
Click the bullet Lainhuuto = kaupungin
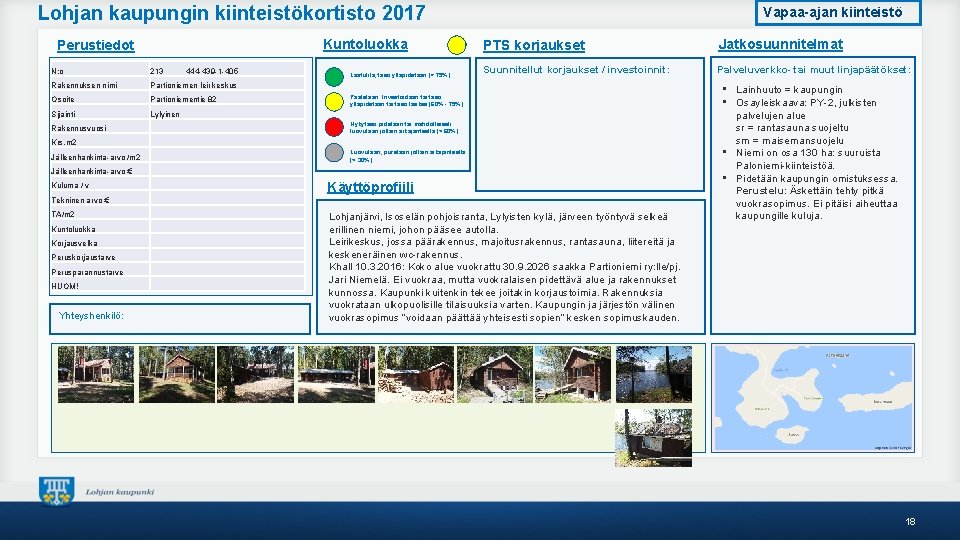789,89
